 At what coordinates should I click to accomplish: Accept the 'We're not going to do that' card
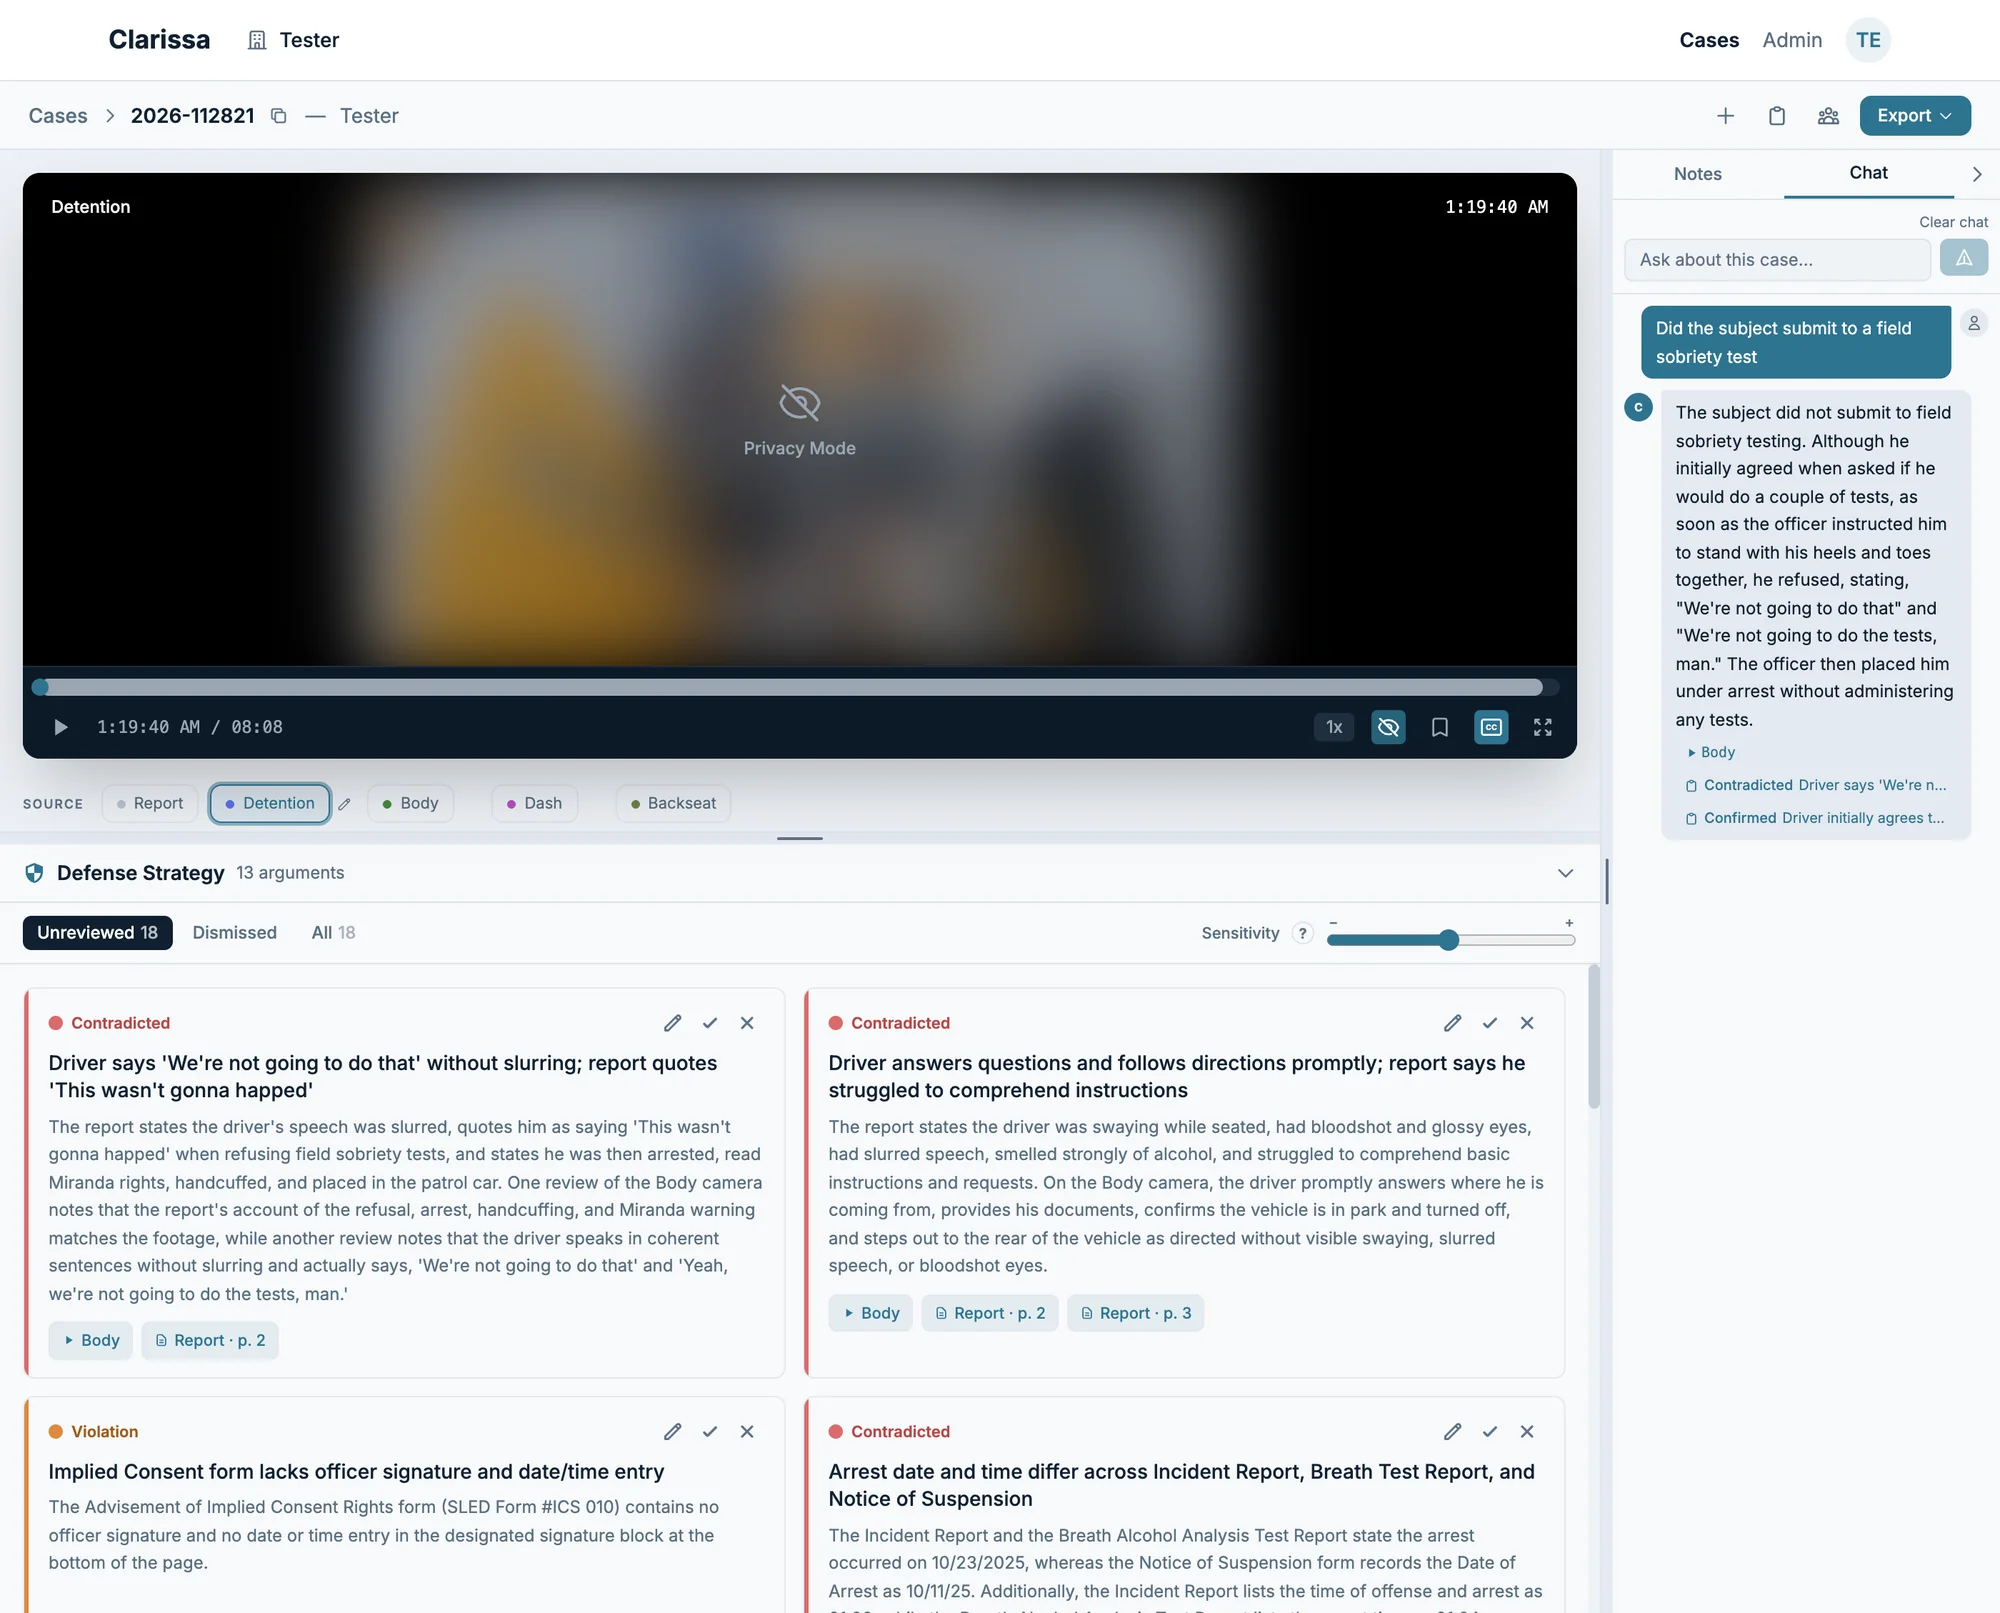tap(710, 1023)
